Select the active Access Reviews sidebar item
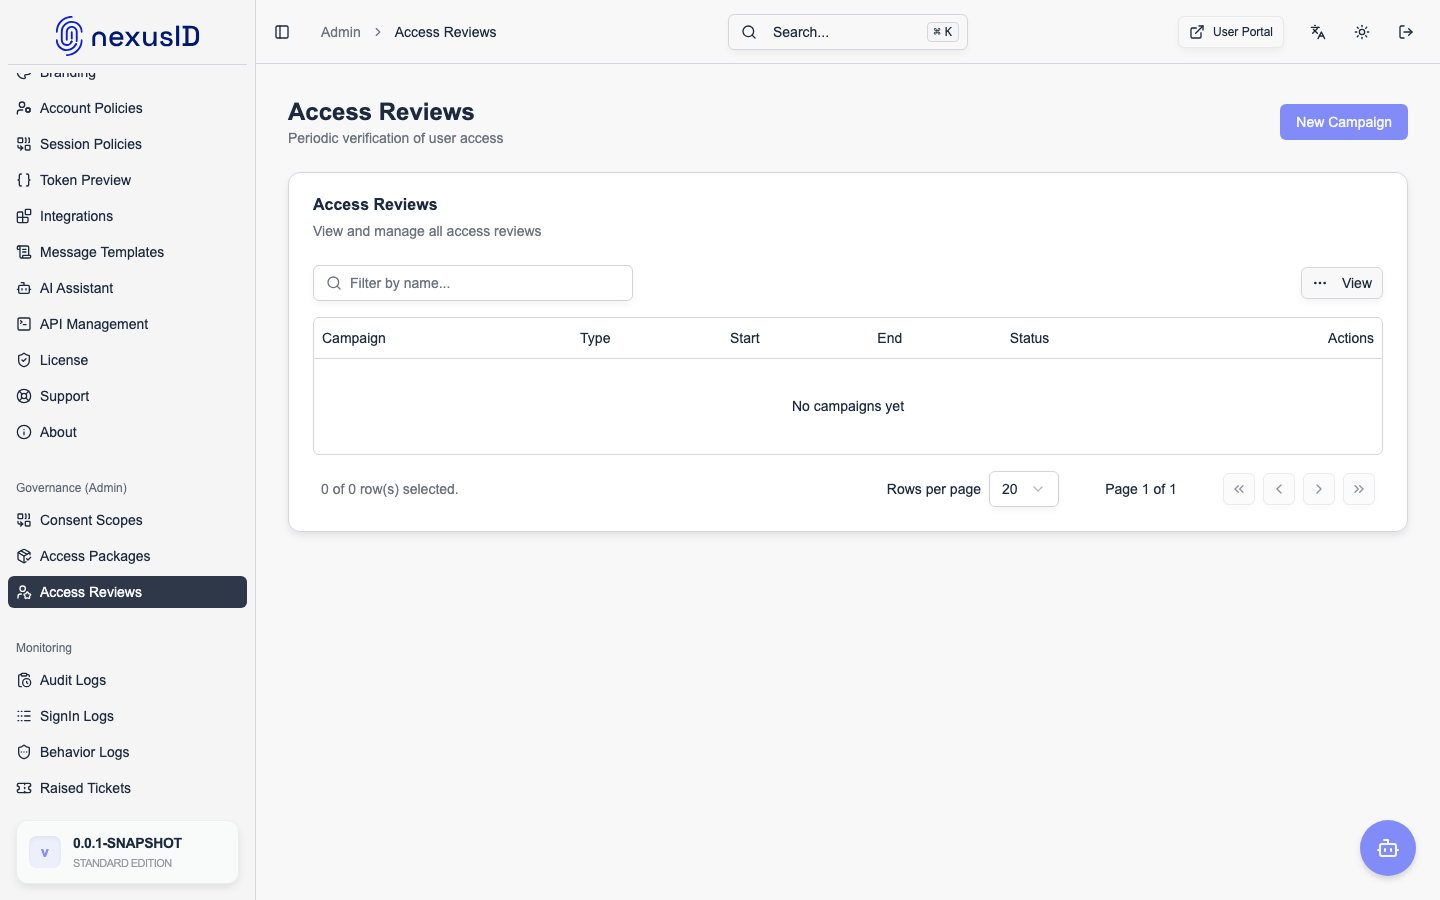Viewport: 1440px width, 900px height. [x=127, y=592]
